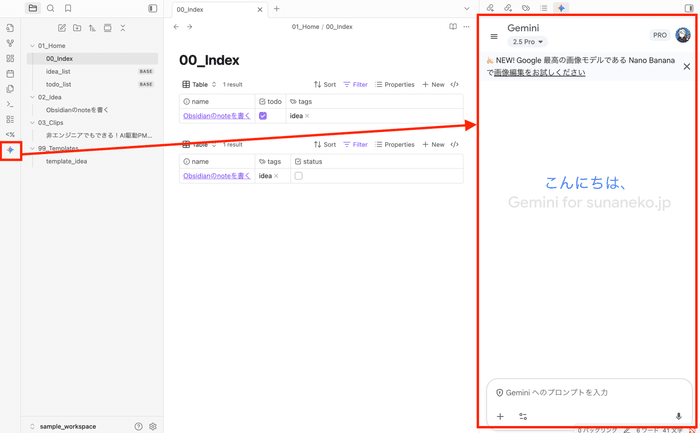Click Sort in the first table toolbar
This screenshot has width=700, height=433.
pos(325,84)
